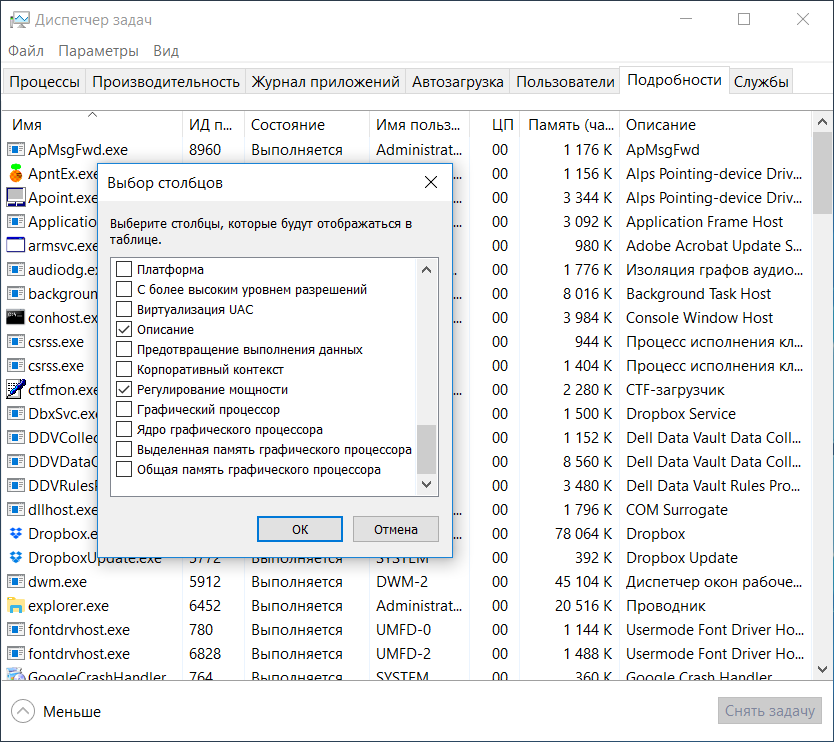The width and height of the screenshot is (834, 742).
Task: Click the Apoint.exe touchpad icon
Action: pyautogui.click(x=16, y=198)
